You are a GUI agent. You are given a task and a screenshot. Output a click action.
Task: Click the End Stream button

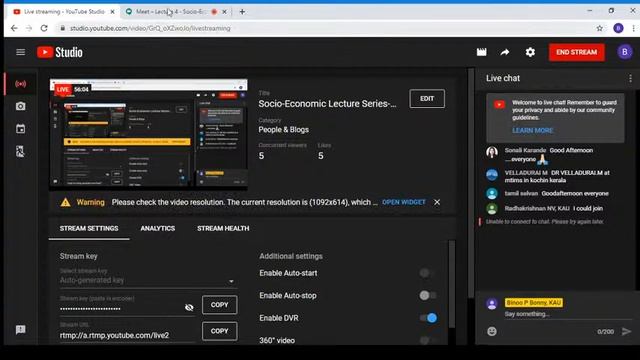tap(576, 52)
